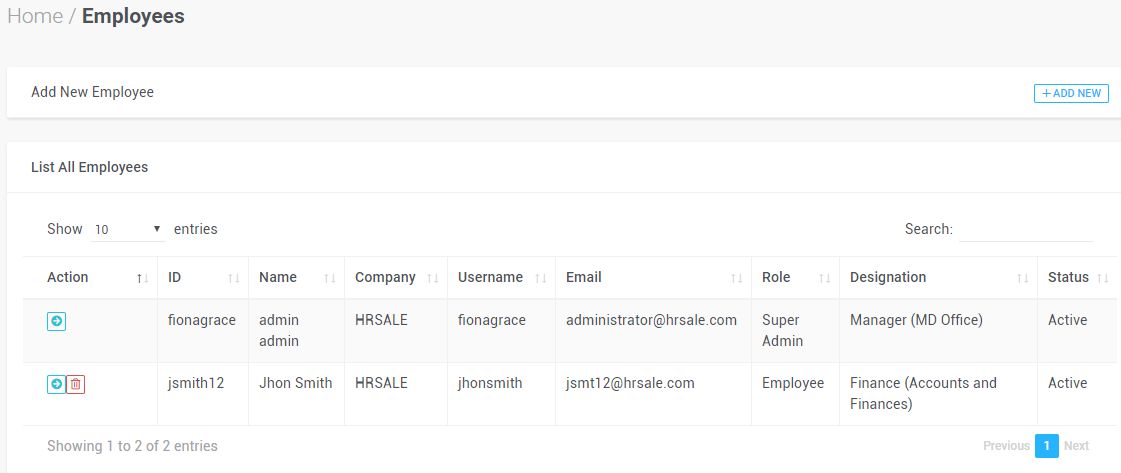Sort by Company column arrows

tap(433, 278)
